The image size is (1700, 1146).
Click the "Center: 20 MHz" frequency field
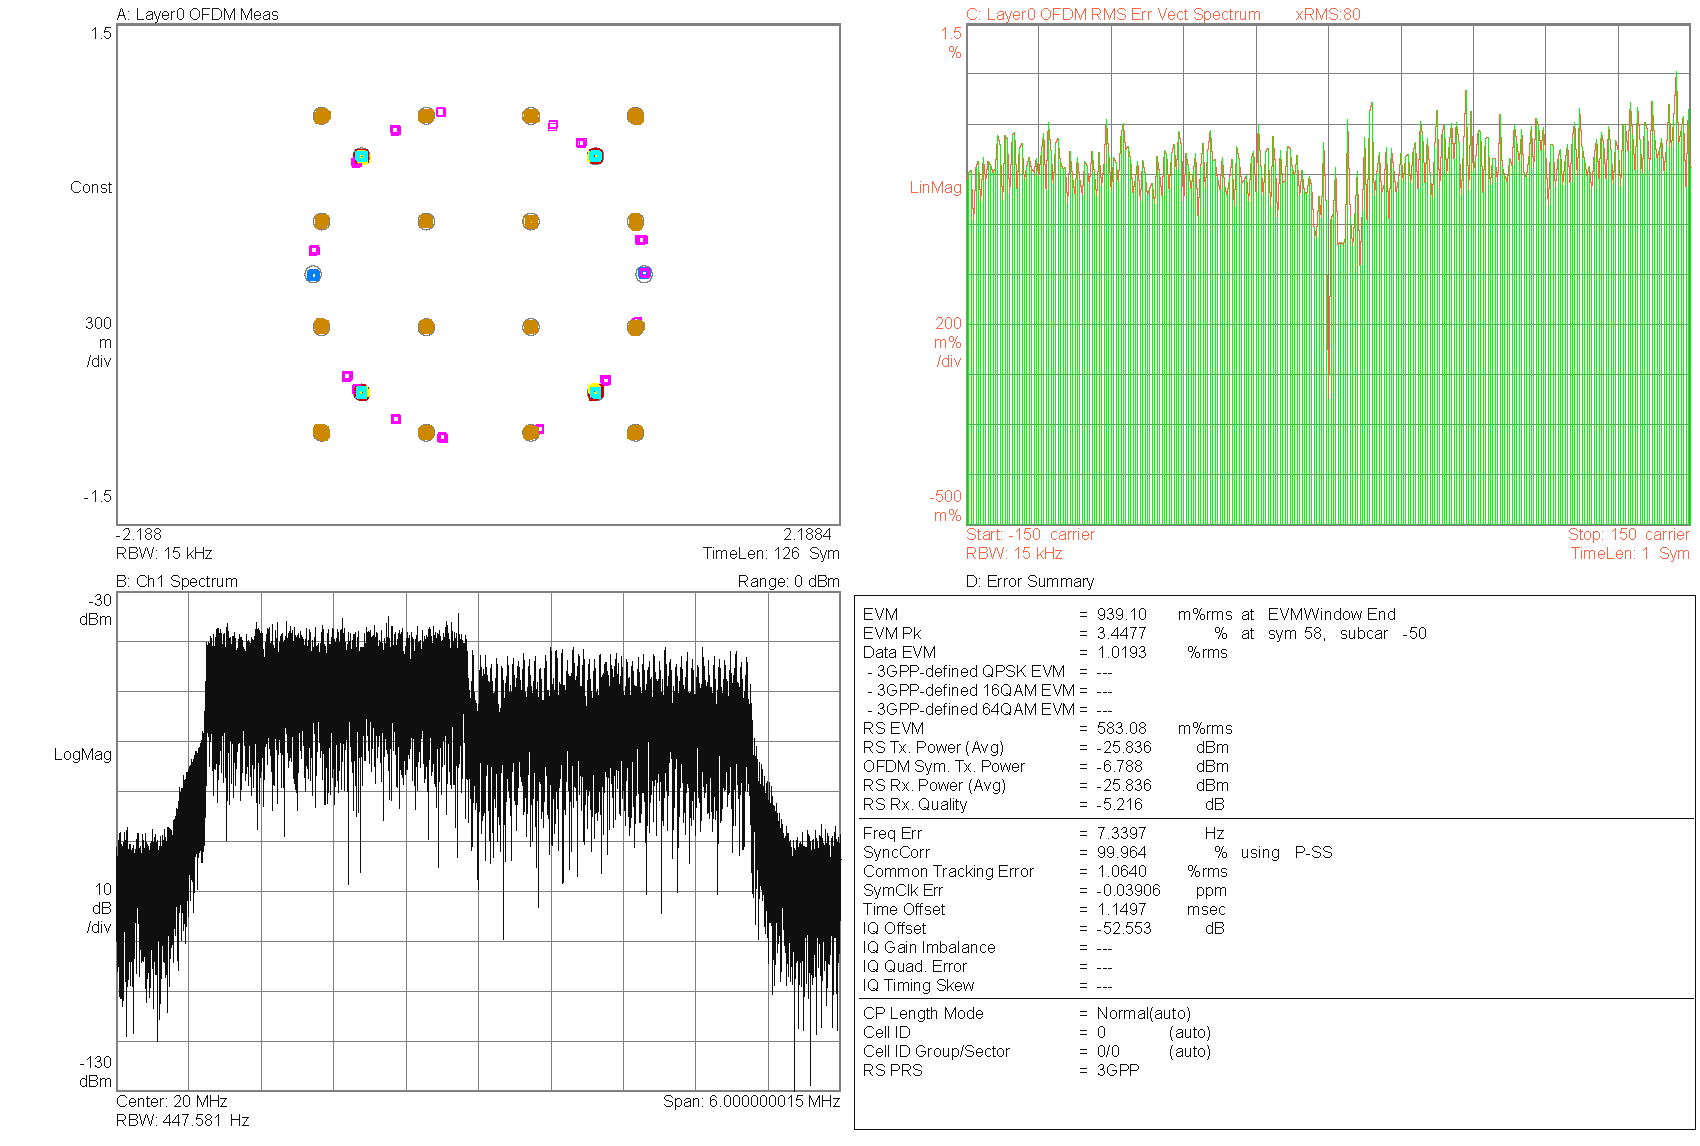[171, 1101]
